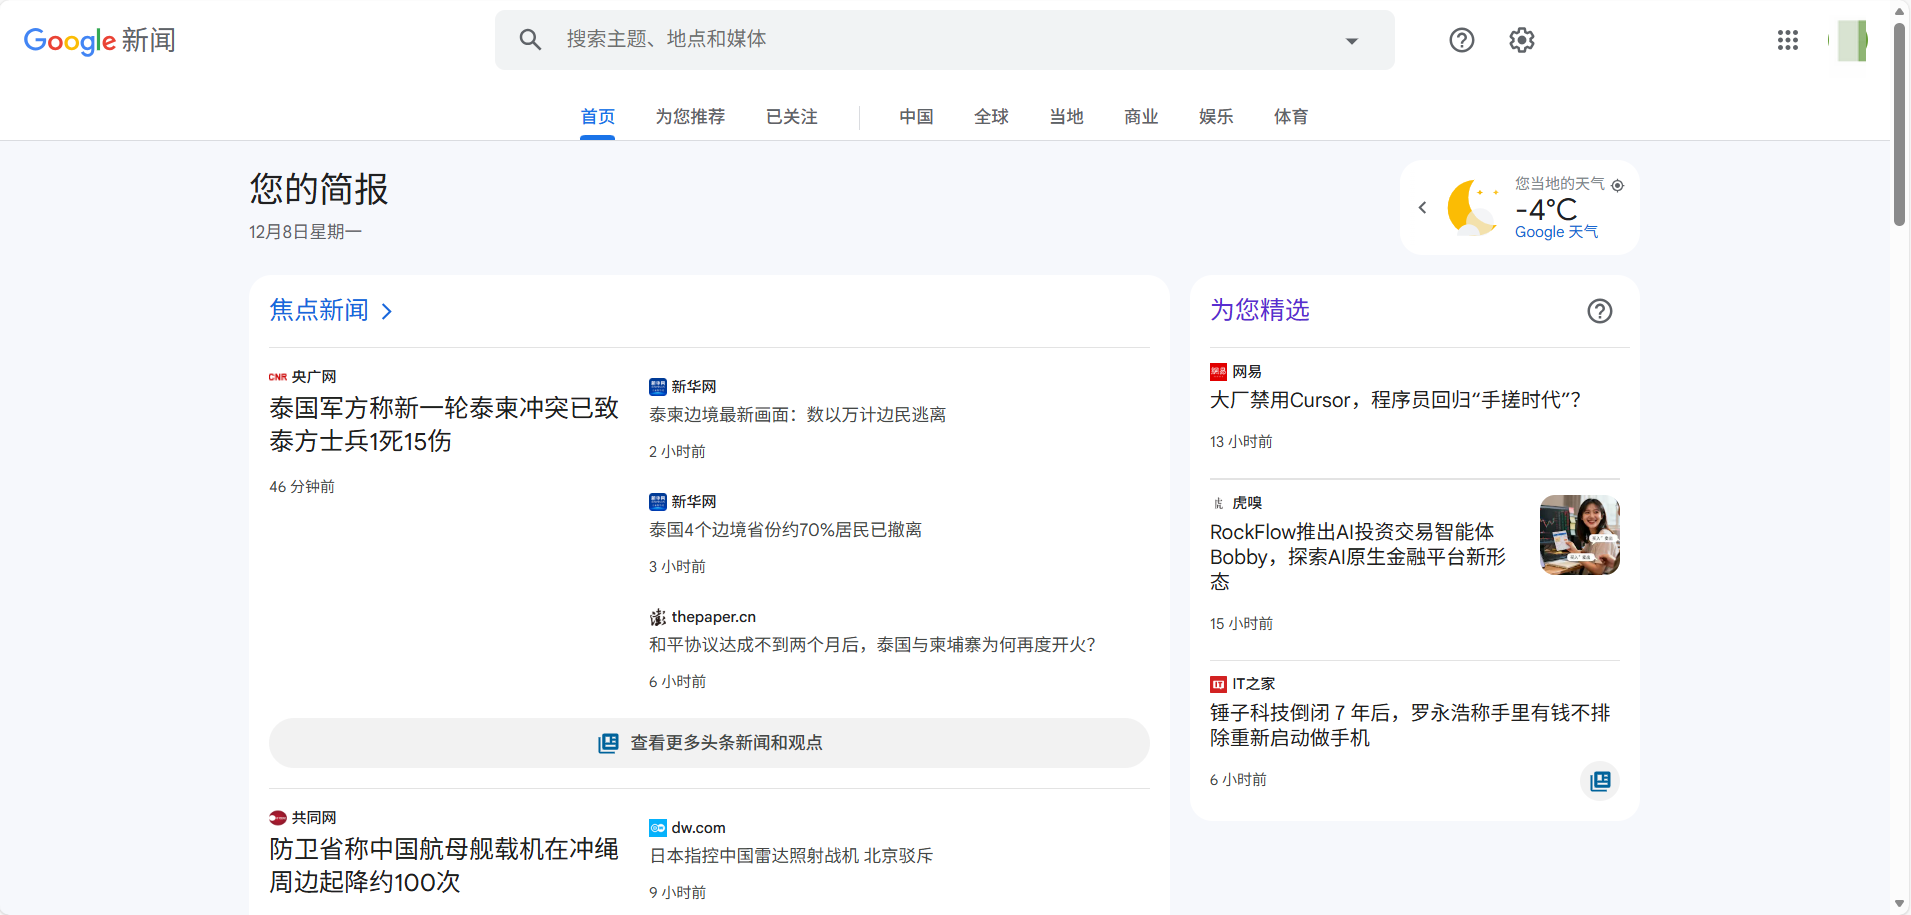
Task: Open the settings gear icon
Action: [x=1521, y=40]
